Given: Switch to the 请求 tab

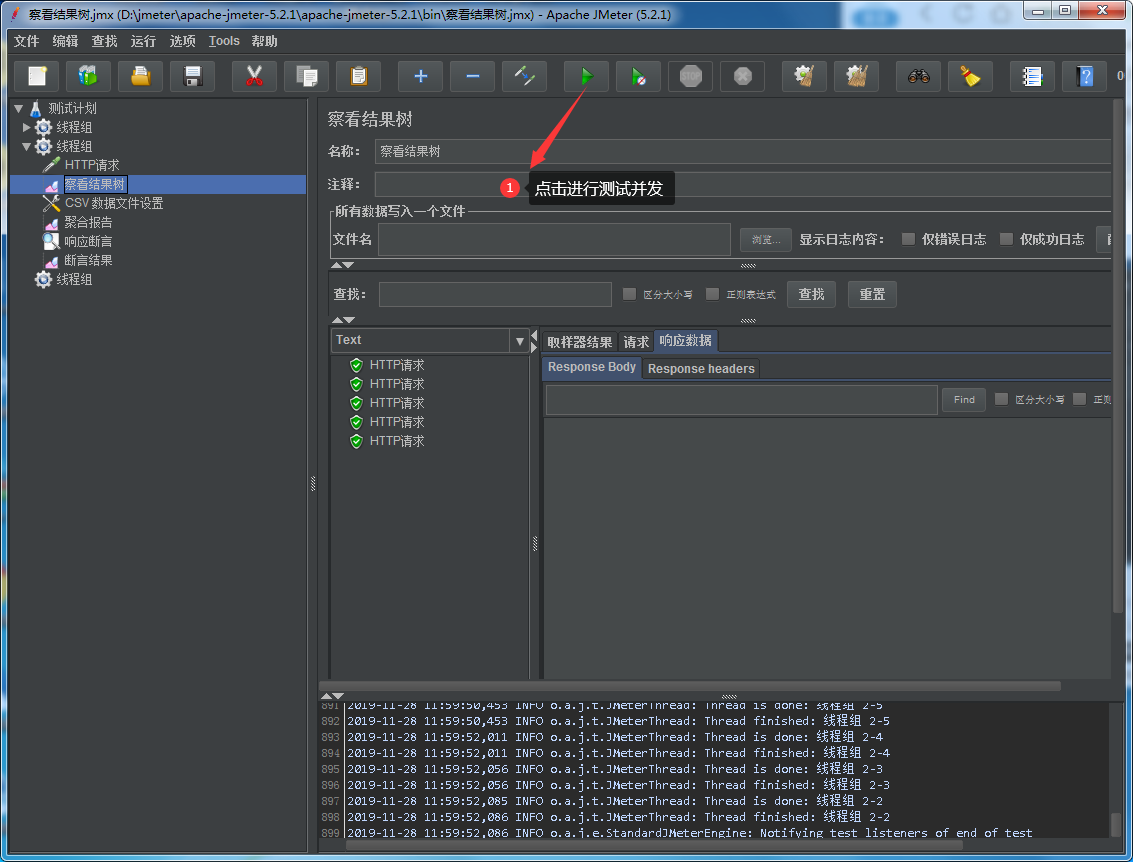Looking at the screenshot, I should [x=636, y=342].
